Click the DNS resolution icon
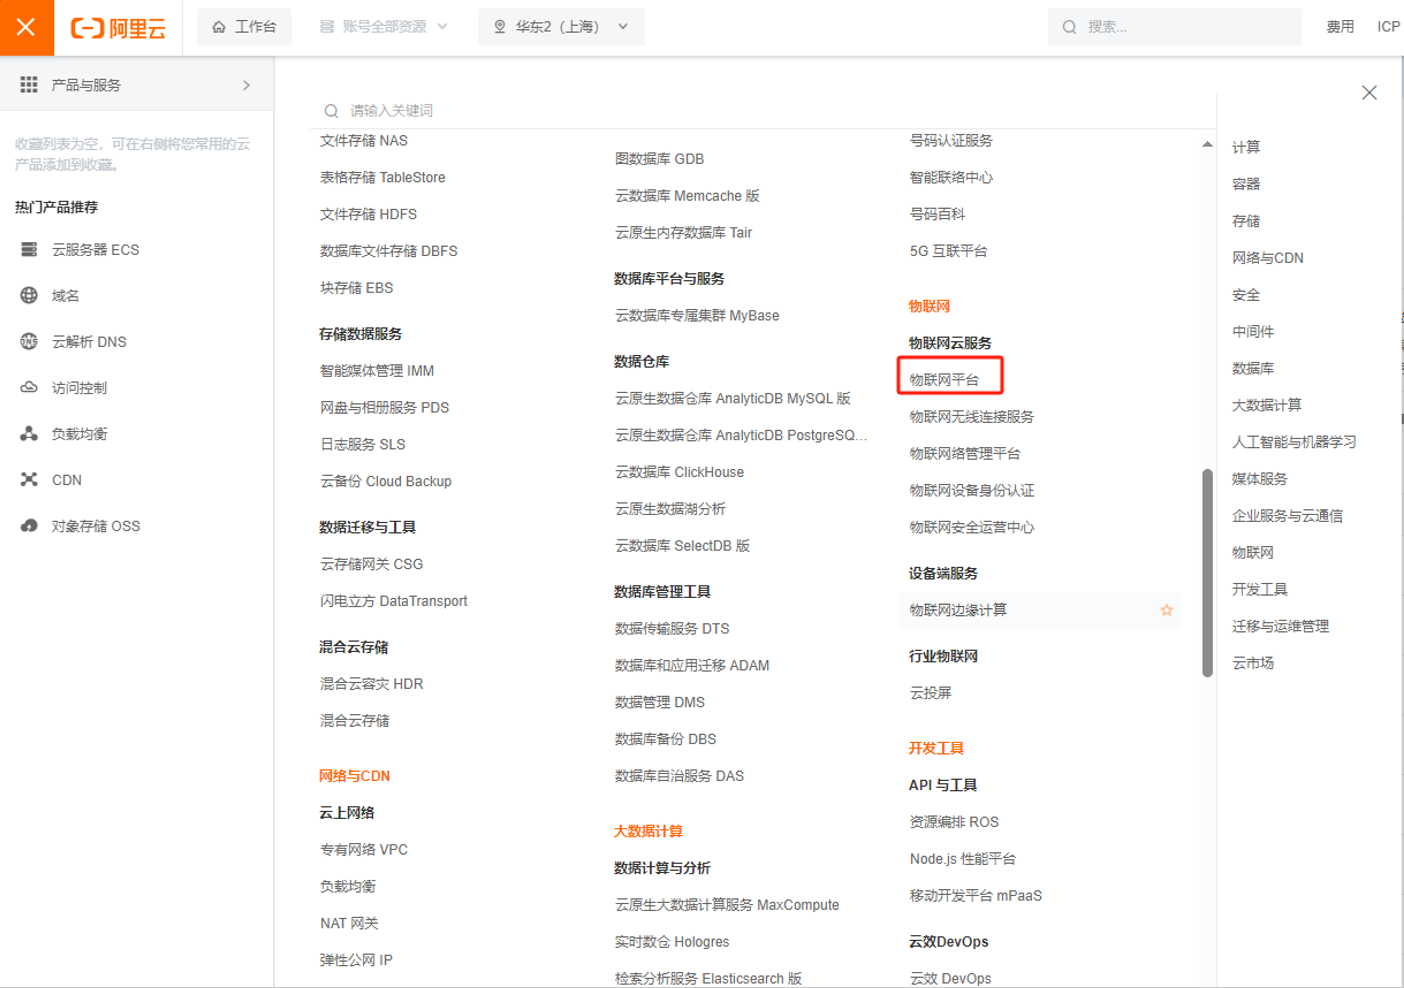Screen dimensions: 1404x988 point(29,341)
